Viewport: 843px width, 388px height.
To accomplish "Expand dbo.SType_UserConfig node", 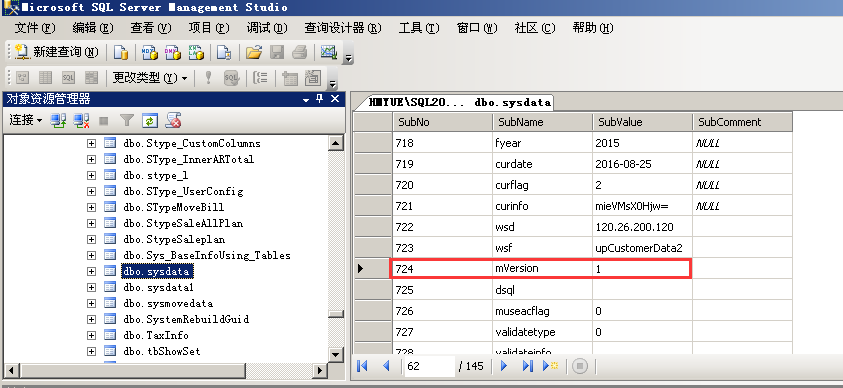I will 91,191.
